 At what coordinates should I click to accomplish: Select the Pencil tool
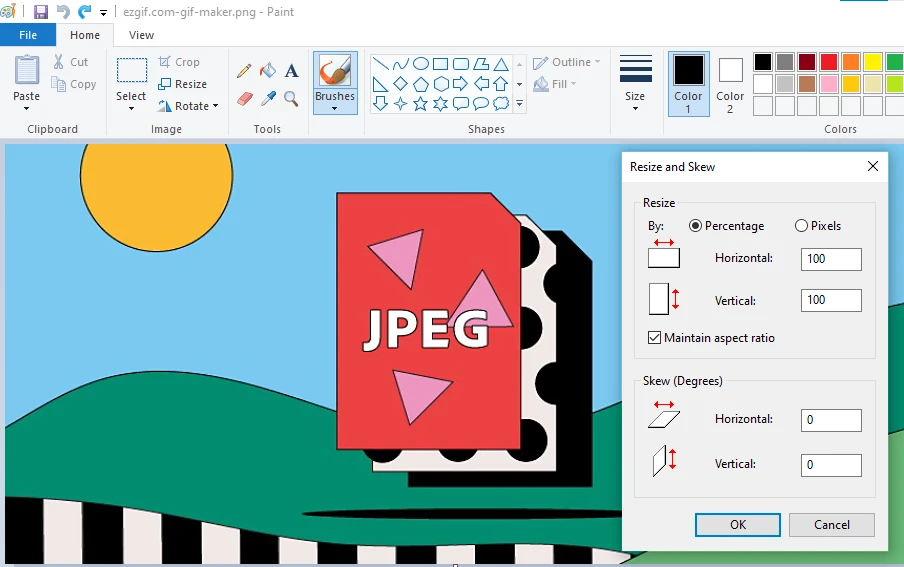coord(244,70)
